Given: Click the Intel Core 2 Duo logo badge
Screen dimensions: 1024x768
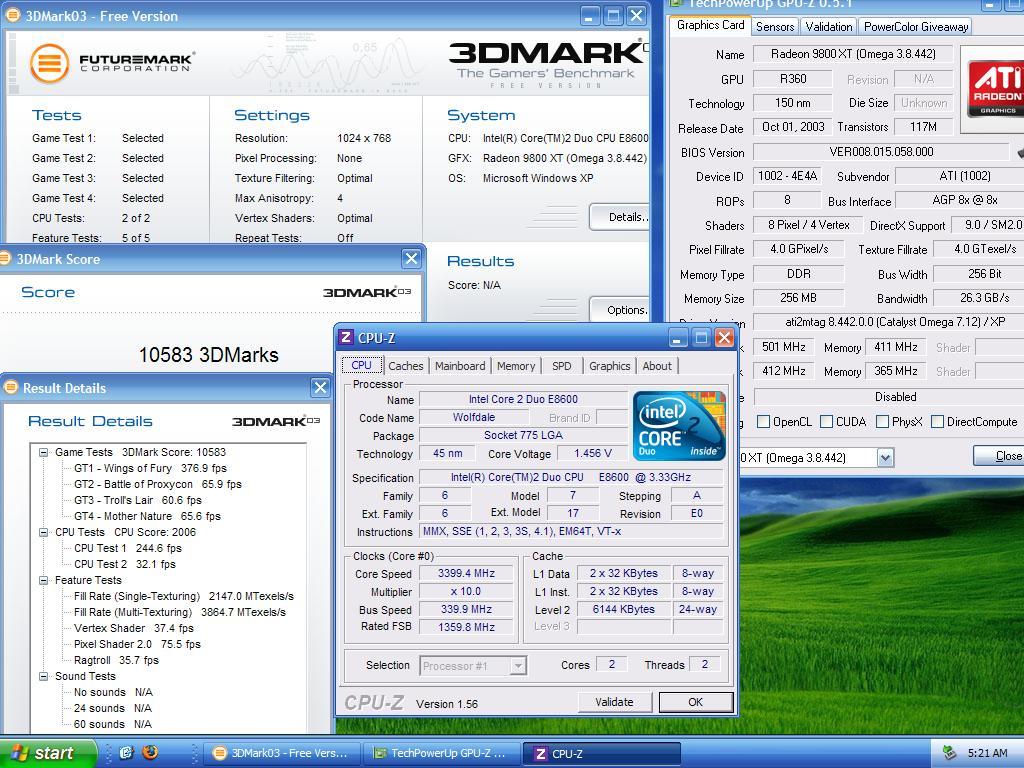Looking at the screenshot, I should pyautogui.click(x=679, y=426).
